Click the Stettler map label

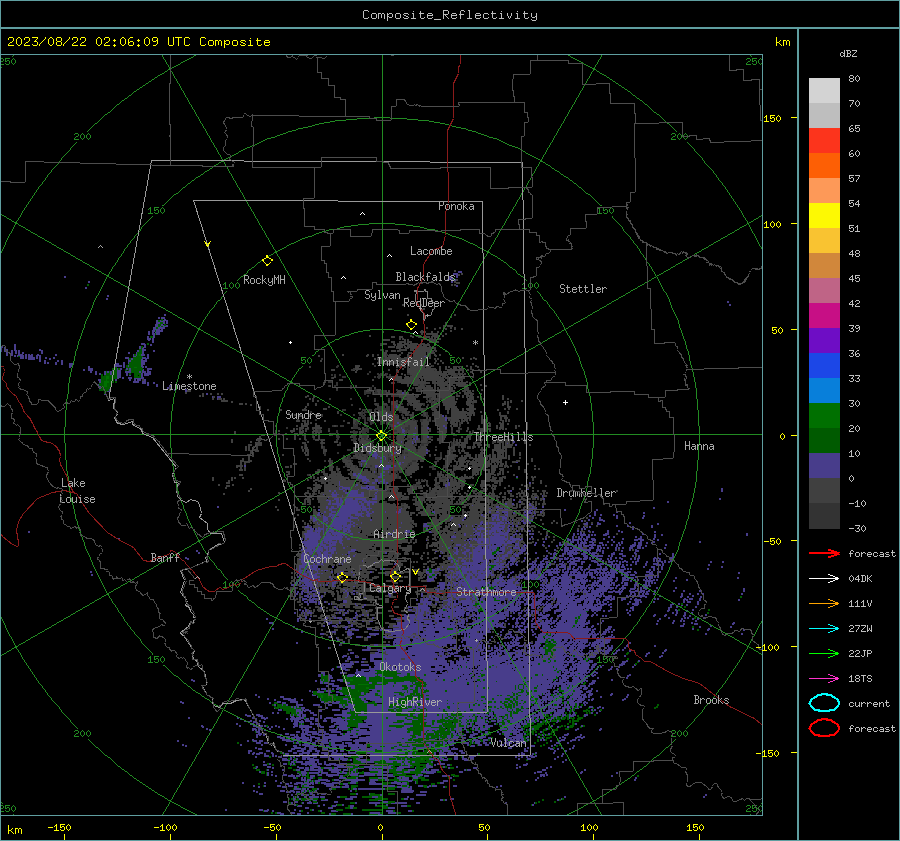[583, 289]
